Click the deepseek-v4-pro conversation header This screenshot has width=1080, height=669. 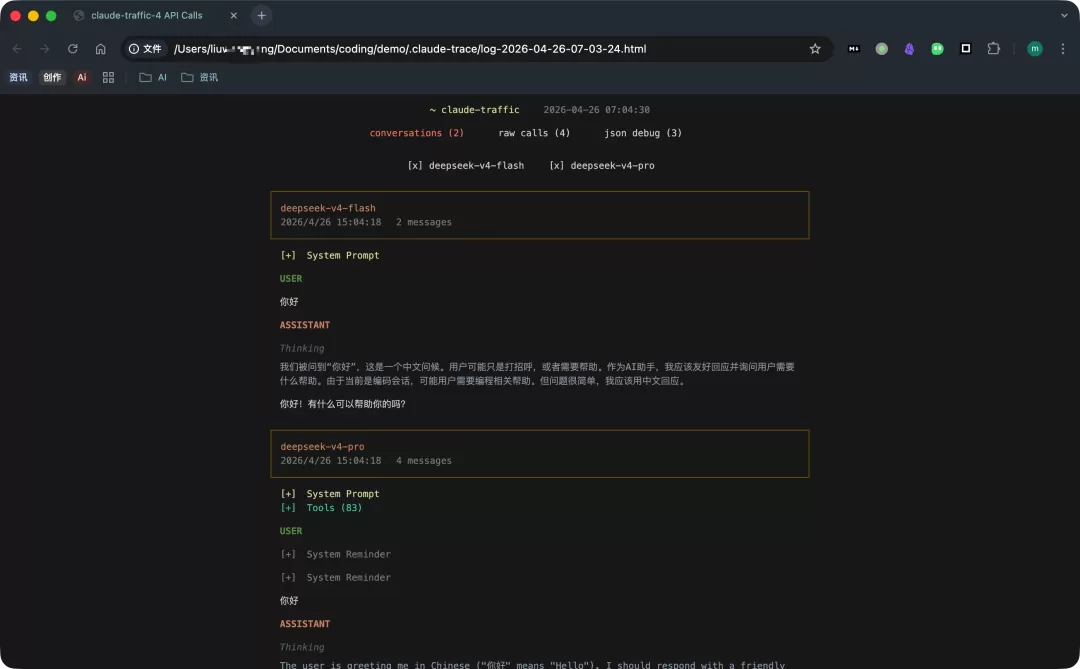[539, 453]
